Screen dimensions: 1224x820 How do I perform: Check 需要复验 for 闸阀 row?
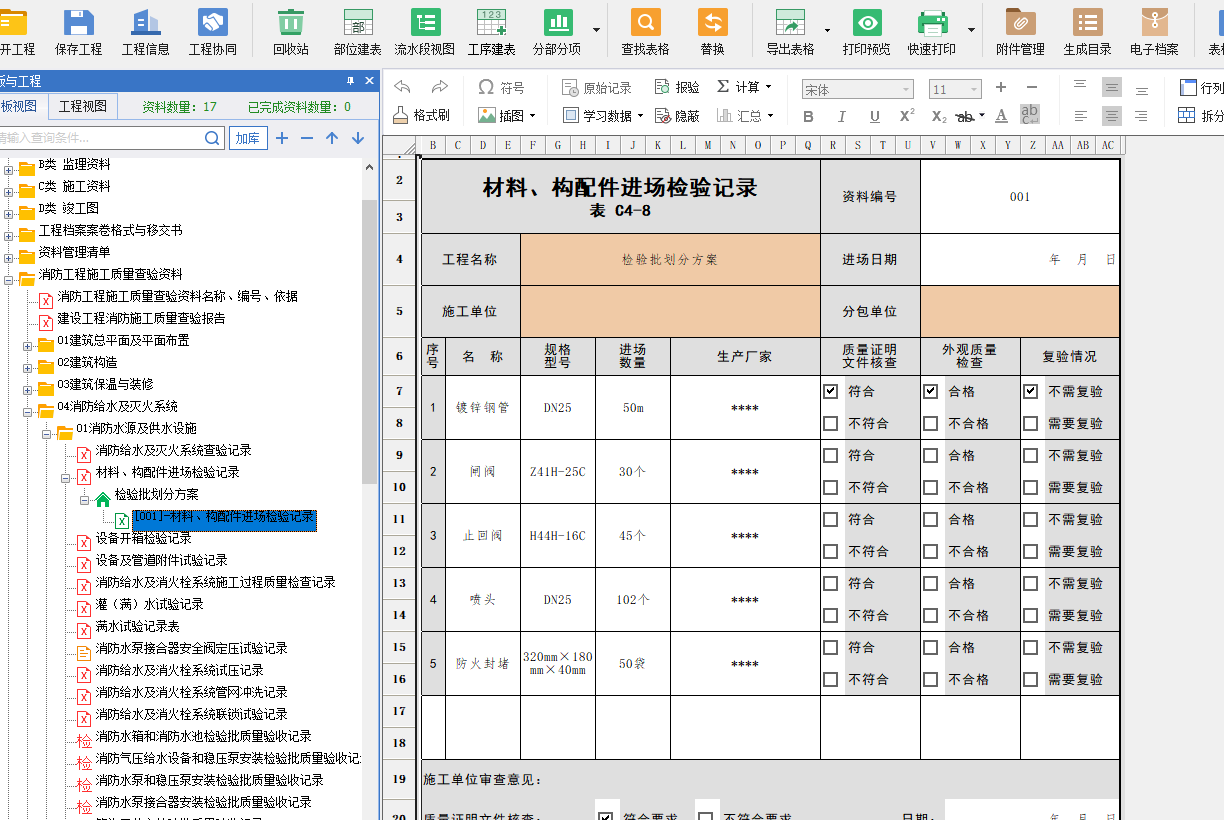pyautogui.click(x=1030, y=487)
